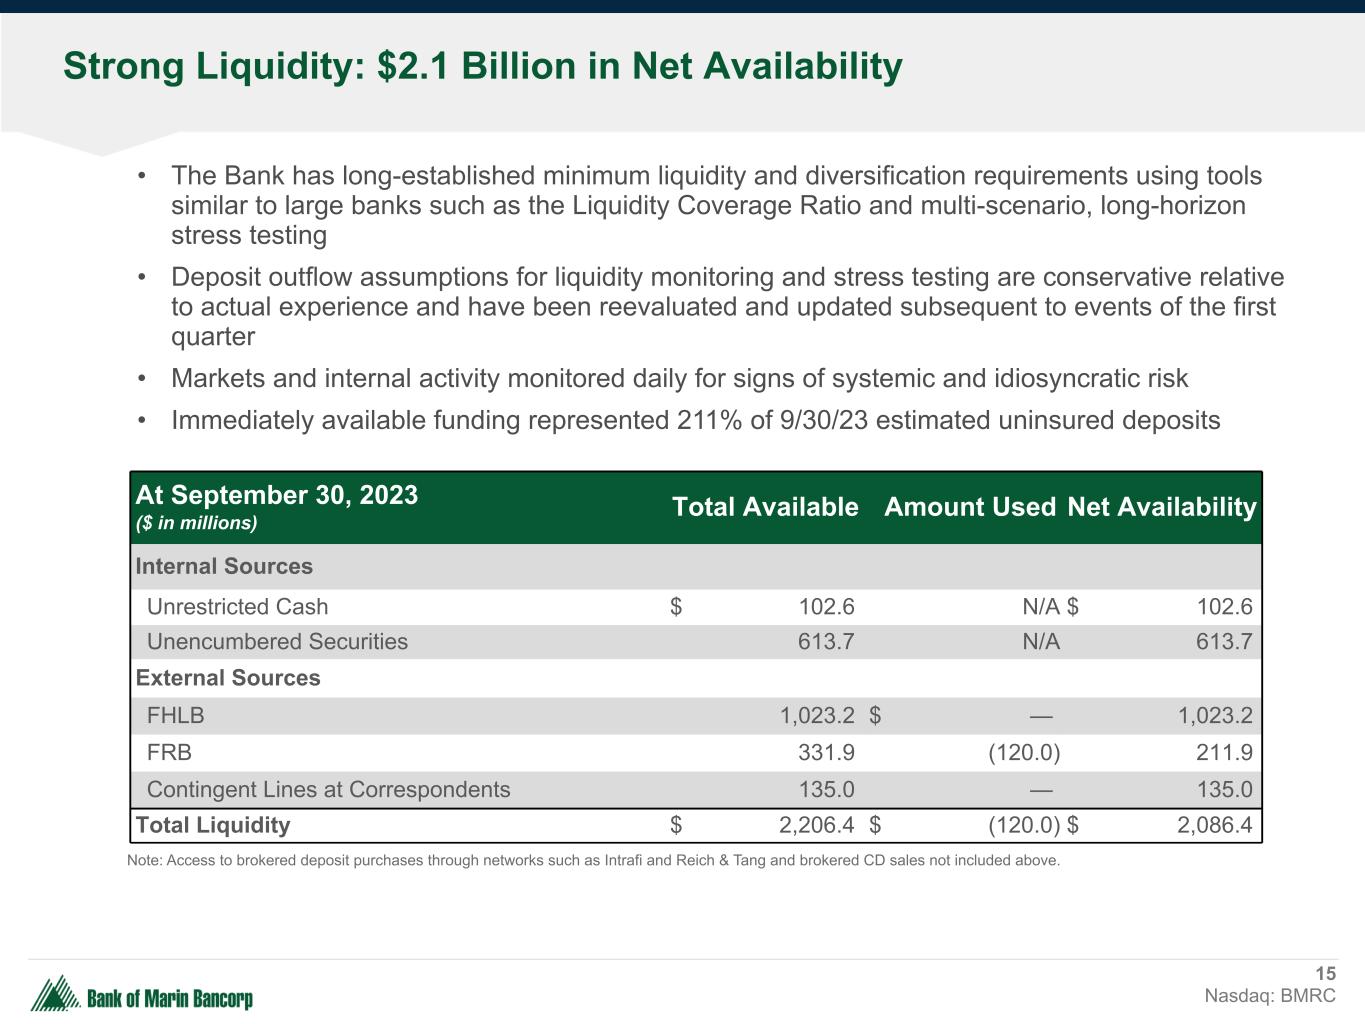
Task: Click the brokered deposit note below table
Action: pos(593,861)
